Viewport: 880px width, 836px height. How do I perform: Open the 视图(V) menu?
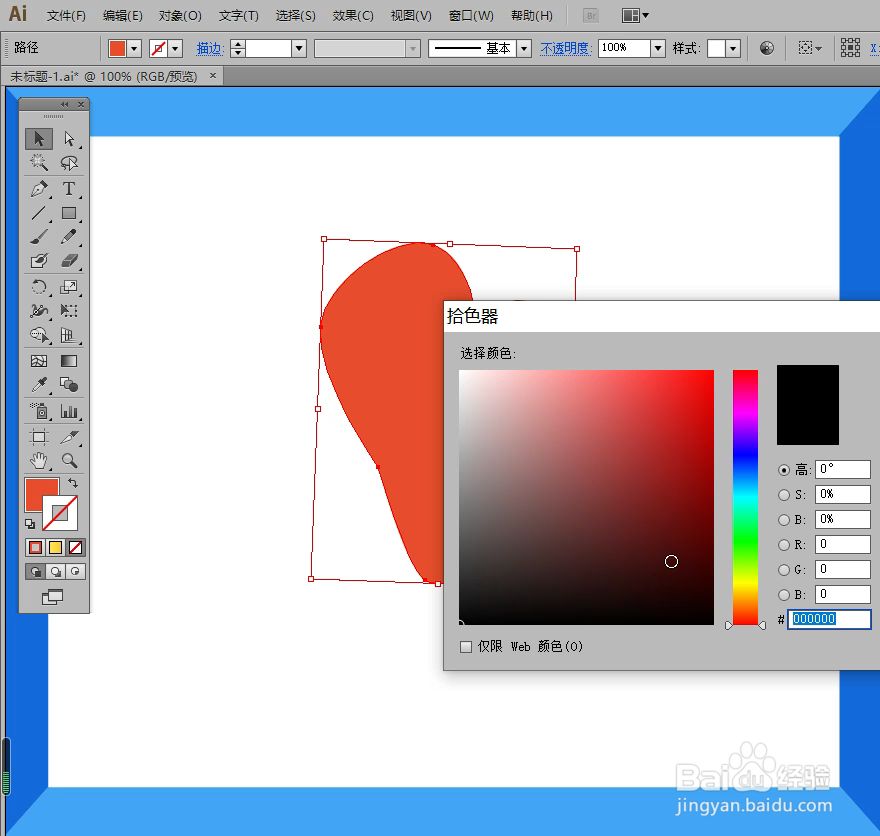[411, 16]
